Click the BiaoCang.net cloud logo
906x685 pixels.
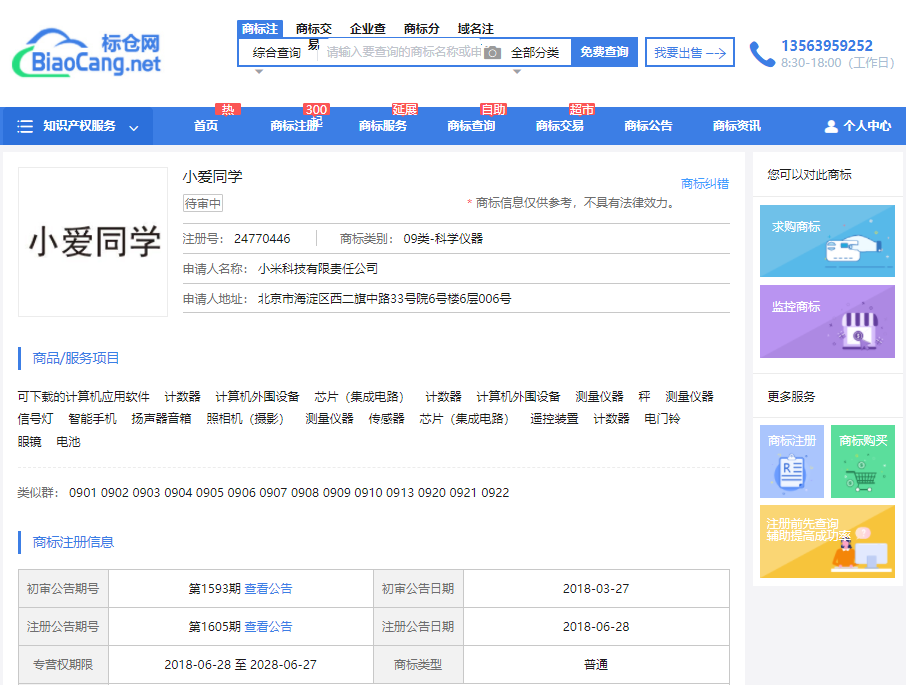click(86, 53)
